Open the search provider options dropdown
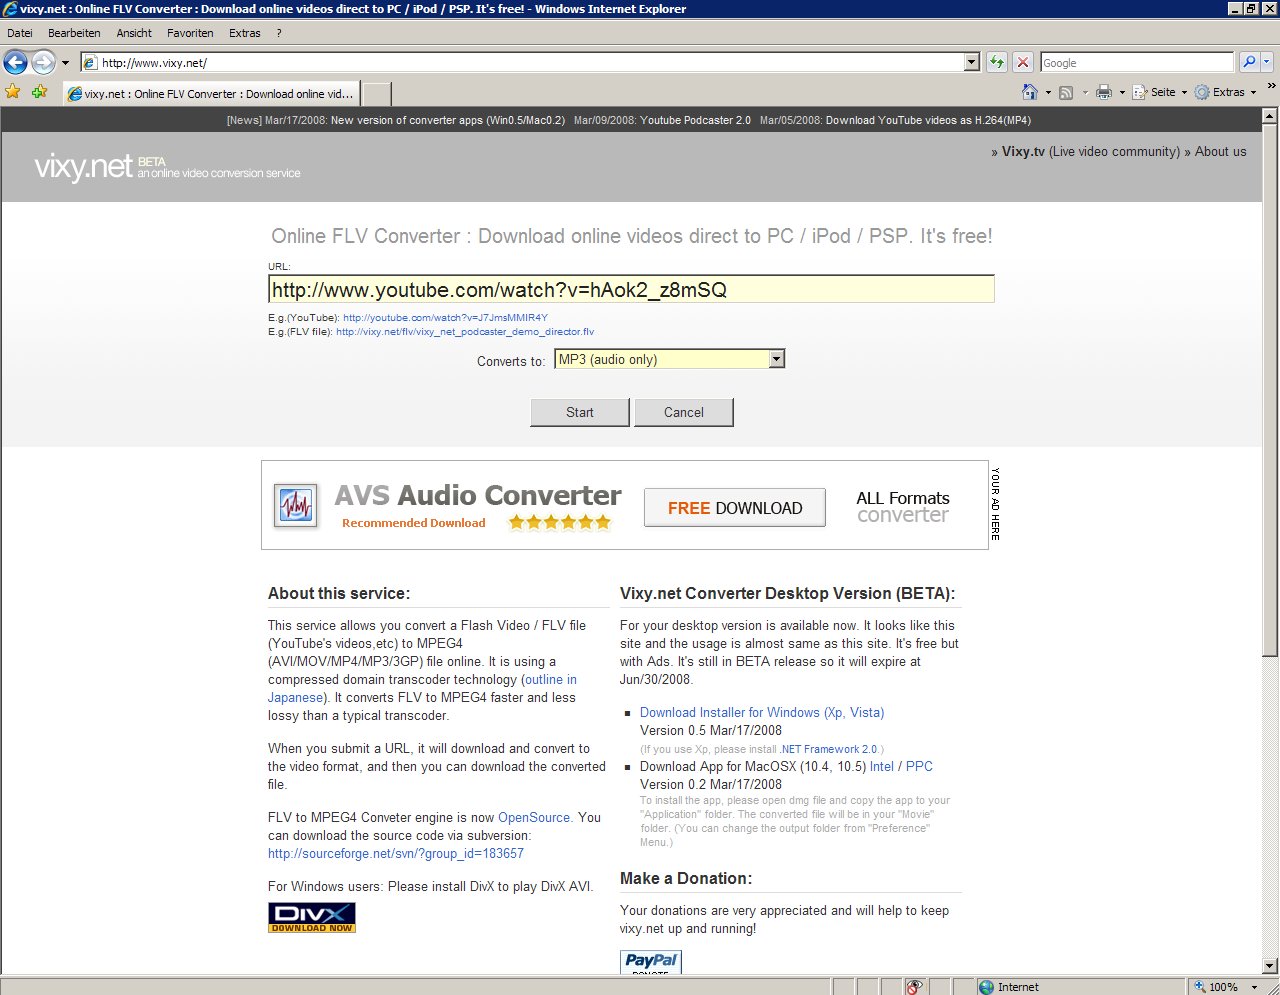 tap(1267, 63)
